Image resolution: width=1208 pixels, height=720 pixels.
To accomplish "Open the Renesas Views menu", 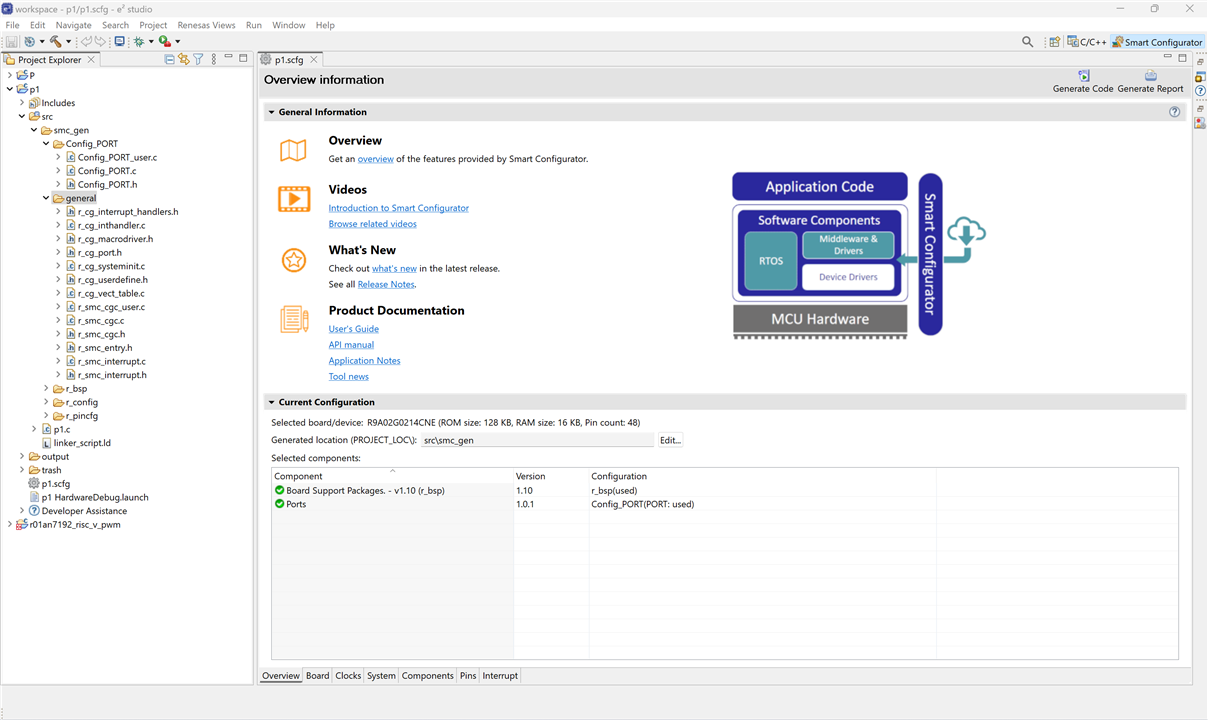I will [206, 25].
